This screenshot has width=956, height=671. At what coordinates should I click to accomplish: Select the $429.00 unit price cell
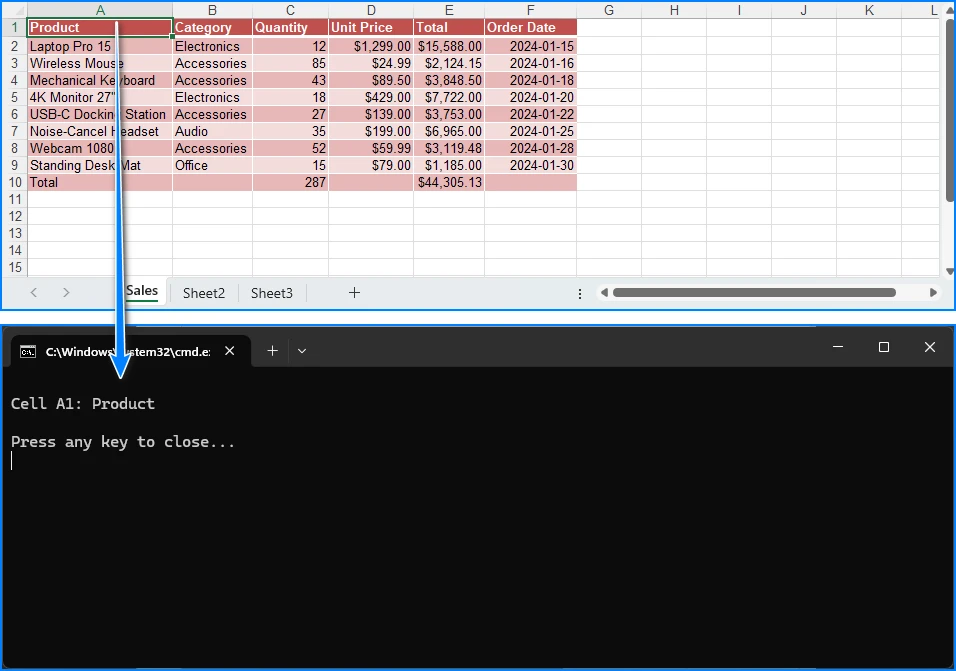pos(371,98)
